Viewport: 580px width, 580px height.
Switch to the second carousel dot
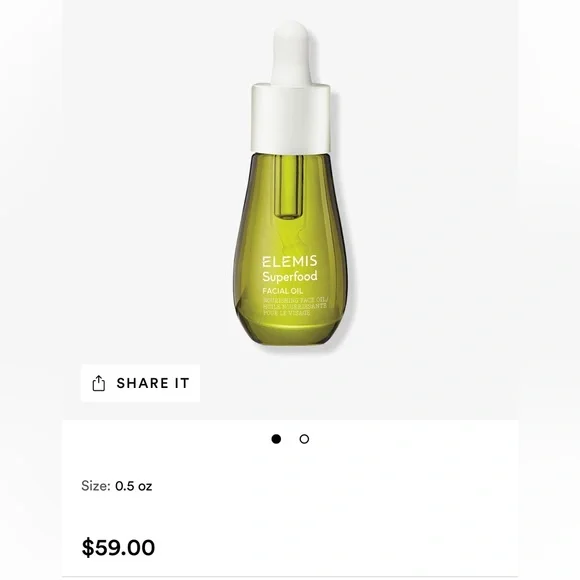click(304, 439)
